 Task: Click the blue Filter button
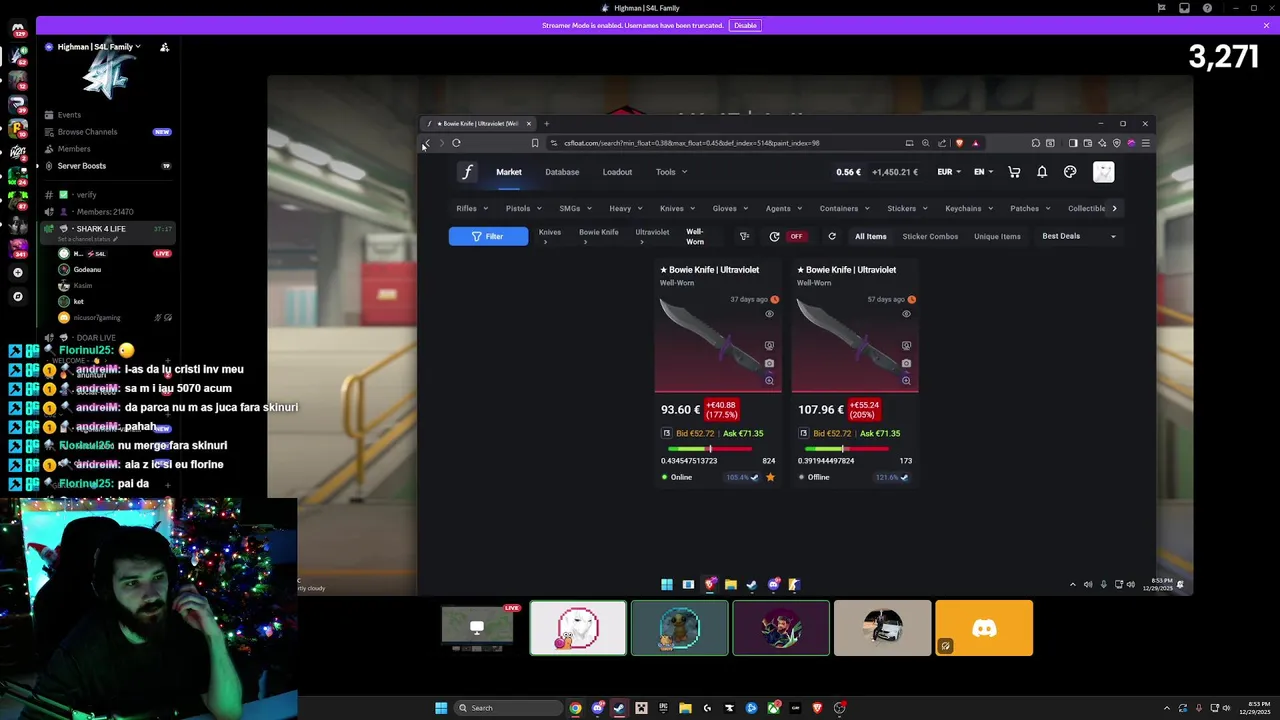pos(488,236)
